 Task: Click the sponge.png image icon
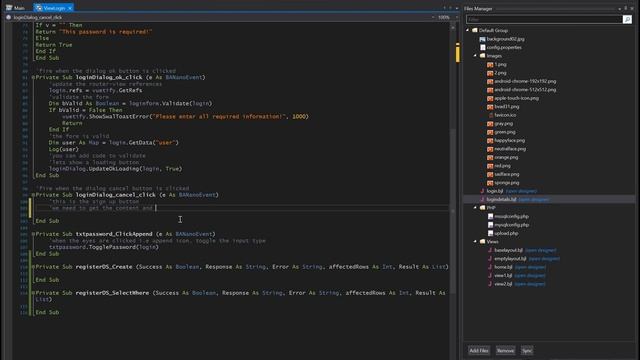(x=490, y=183)
